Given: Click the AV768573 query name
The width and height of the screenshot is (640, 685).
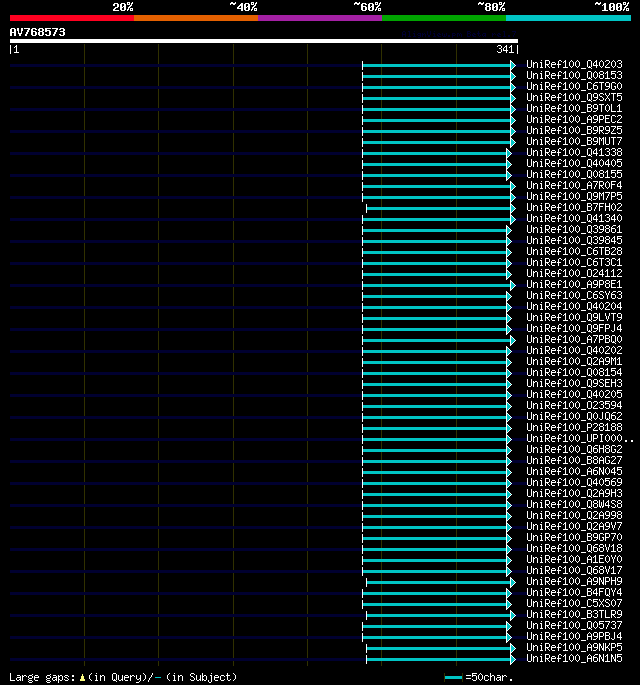Looking at the screenshot, I should [38, 32].
